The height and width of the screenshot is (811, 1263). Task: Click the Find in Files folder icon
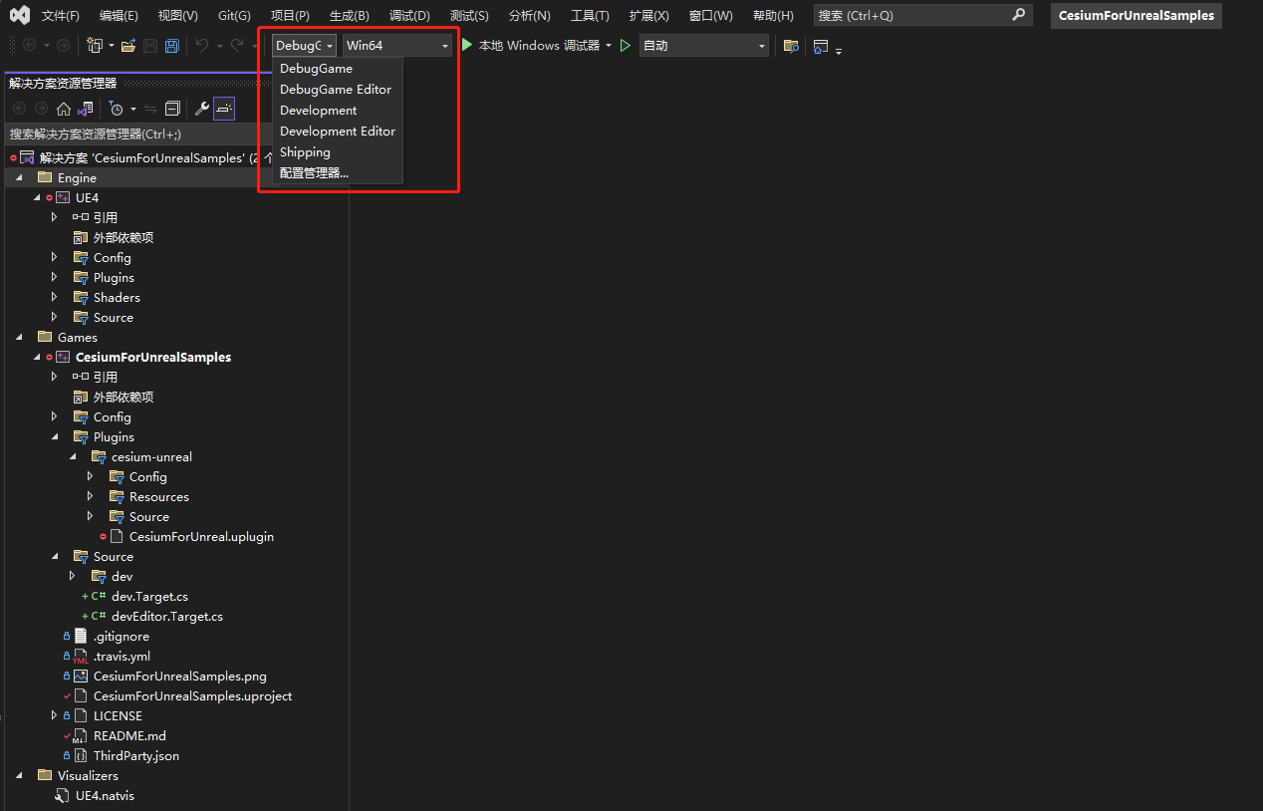point(791,46)
